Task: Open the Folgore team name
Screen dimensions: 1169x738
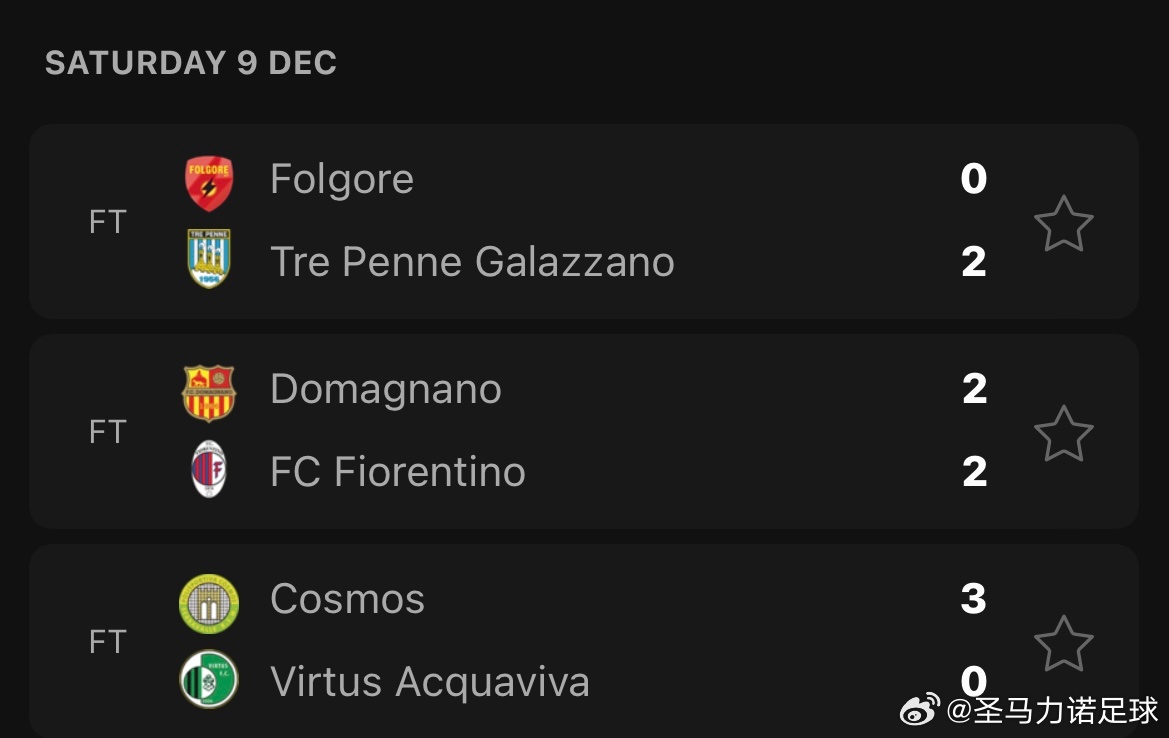Action: pyautogui.click(x=342, y=180)
